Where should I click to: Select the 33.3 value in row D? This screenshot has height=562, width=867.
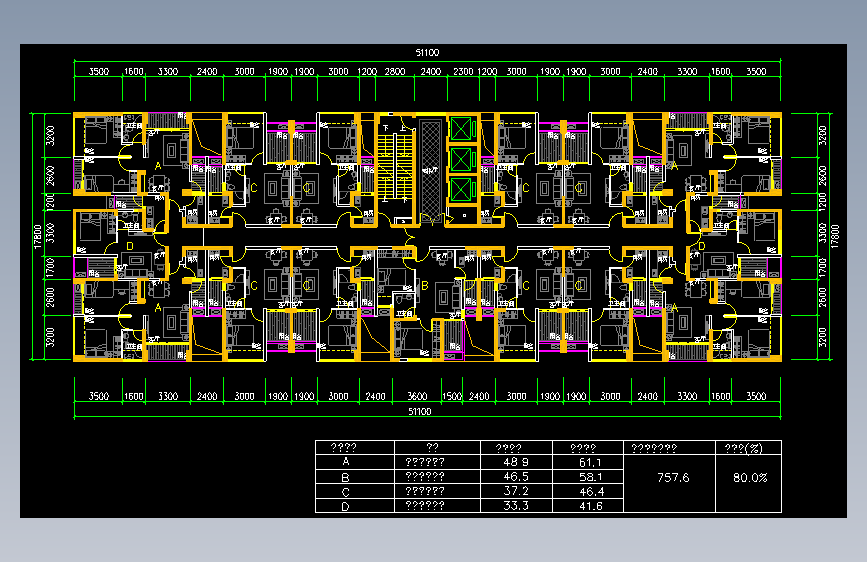pos(516,505)
